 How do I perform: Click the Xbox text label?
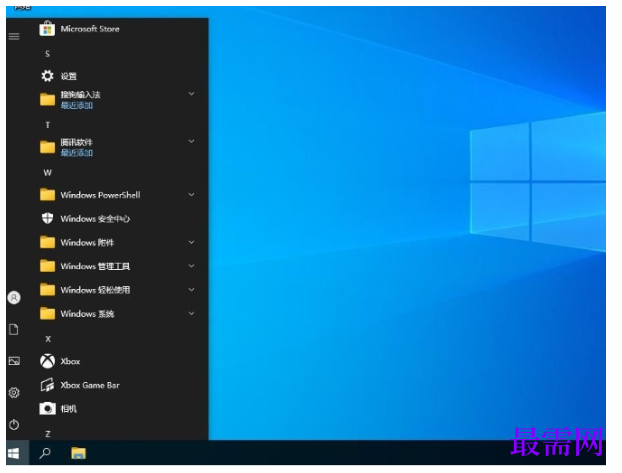point(70,361)
